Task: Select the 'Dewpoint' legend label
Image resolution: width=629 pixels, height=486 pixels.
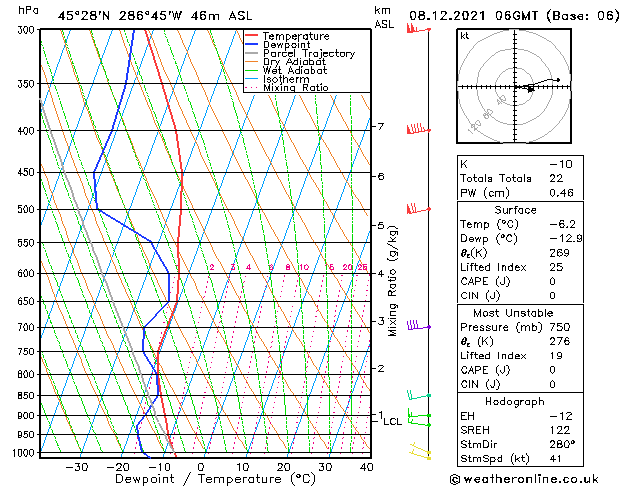Action: (x=286, y=45)
